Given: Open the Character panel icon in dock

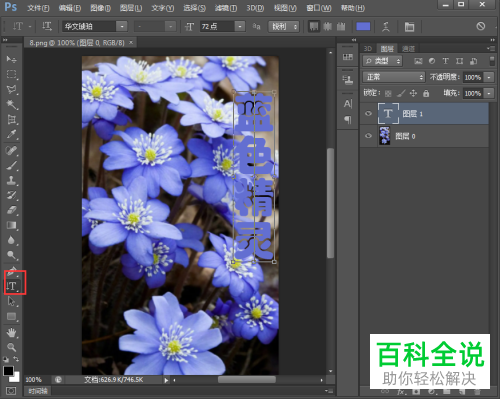Looking at the screenshot, I should click(x=348, y=104).
